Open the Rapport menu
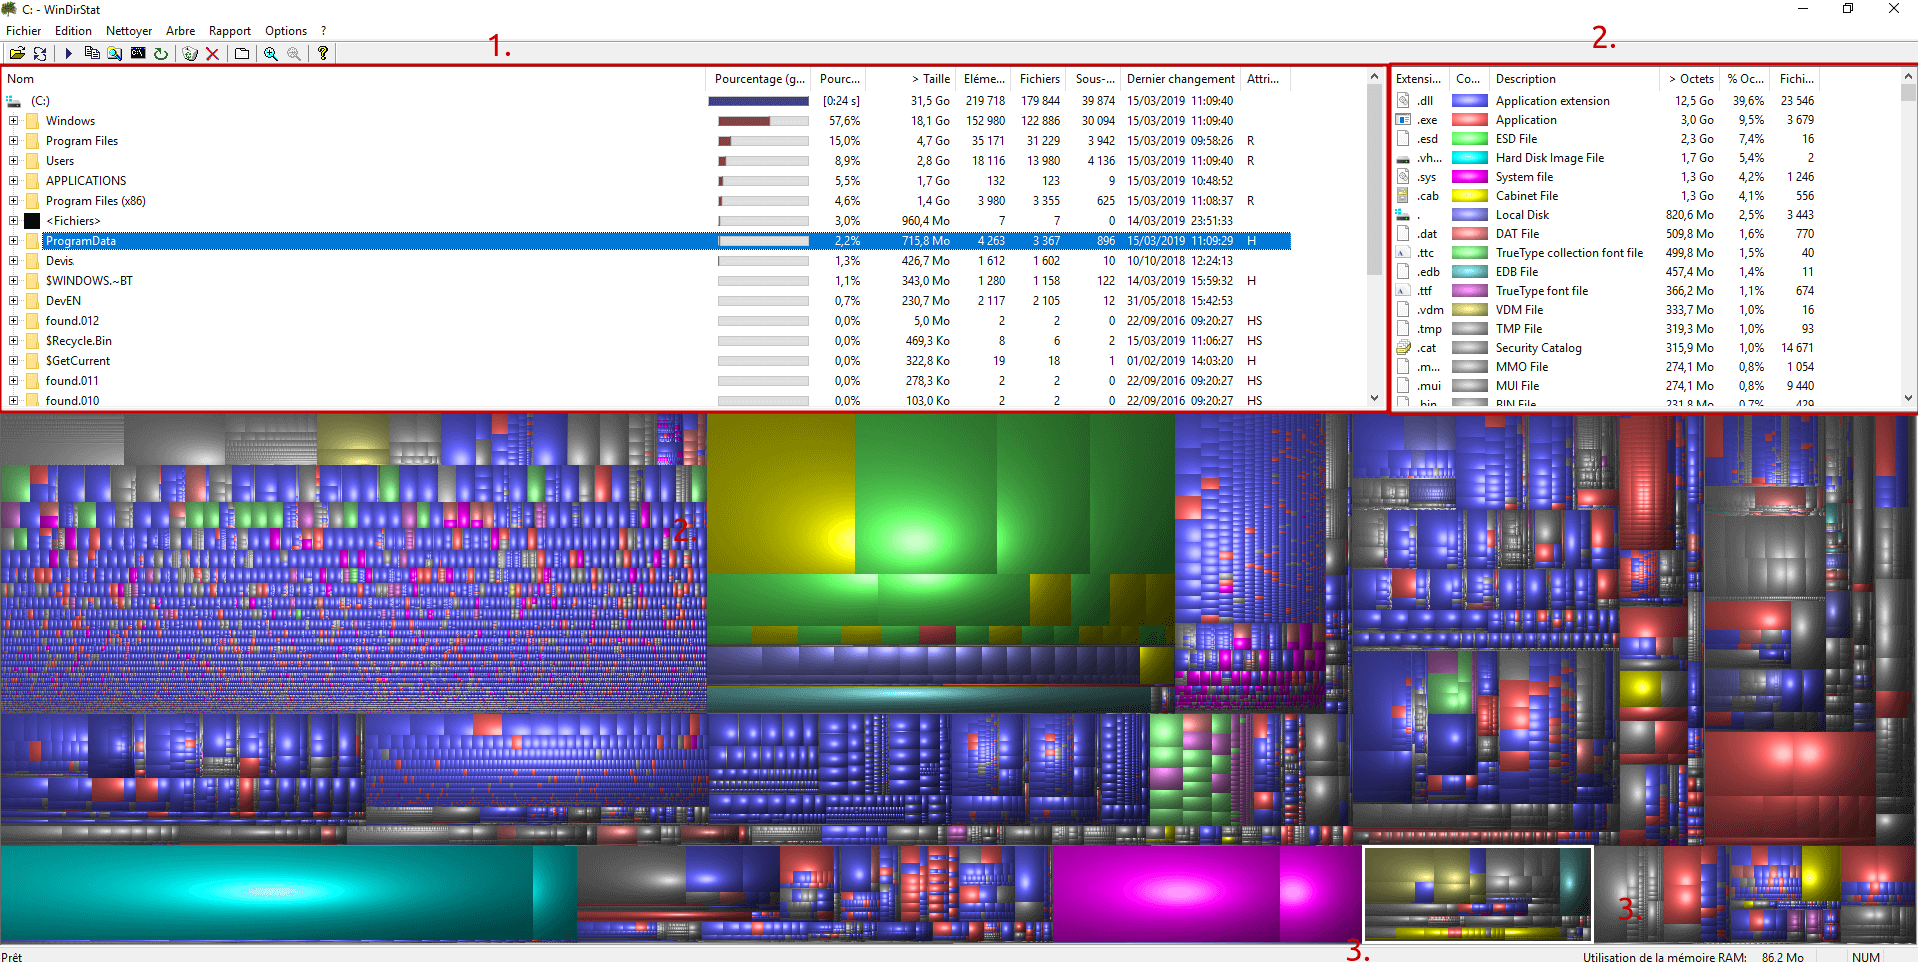 [229, 31]
